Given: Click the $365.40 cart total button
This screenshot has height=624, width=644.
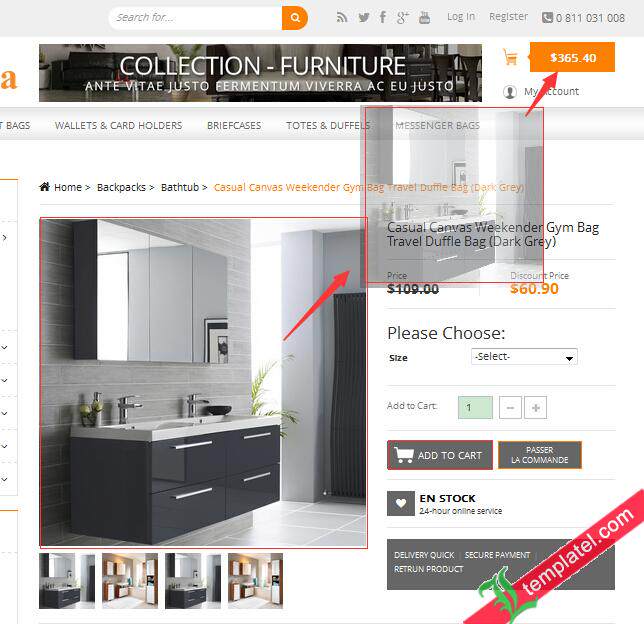Looking at the screenshot, I should pyautogui.click(x=572, y=57).
